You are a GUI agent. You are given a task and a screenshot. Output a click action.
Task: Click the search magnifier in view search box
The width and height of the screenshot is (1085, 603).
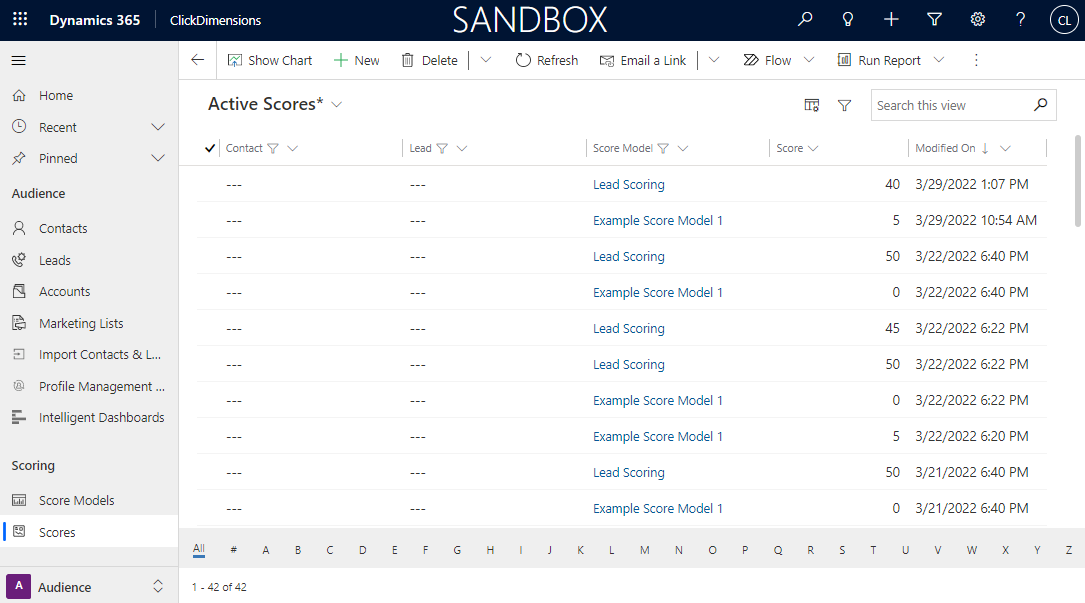tap(1041, 105)
